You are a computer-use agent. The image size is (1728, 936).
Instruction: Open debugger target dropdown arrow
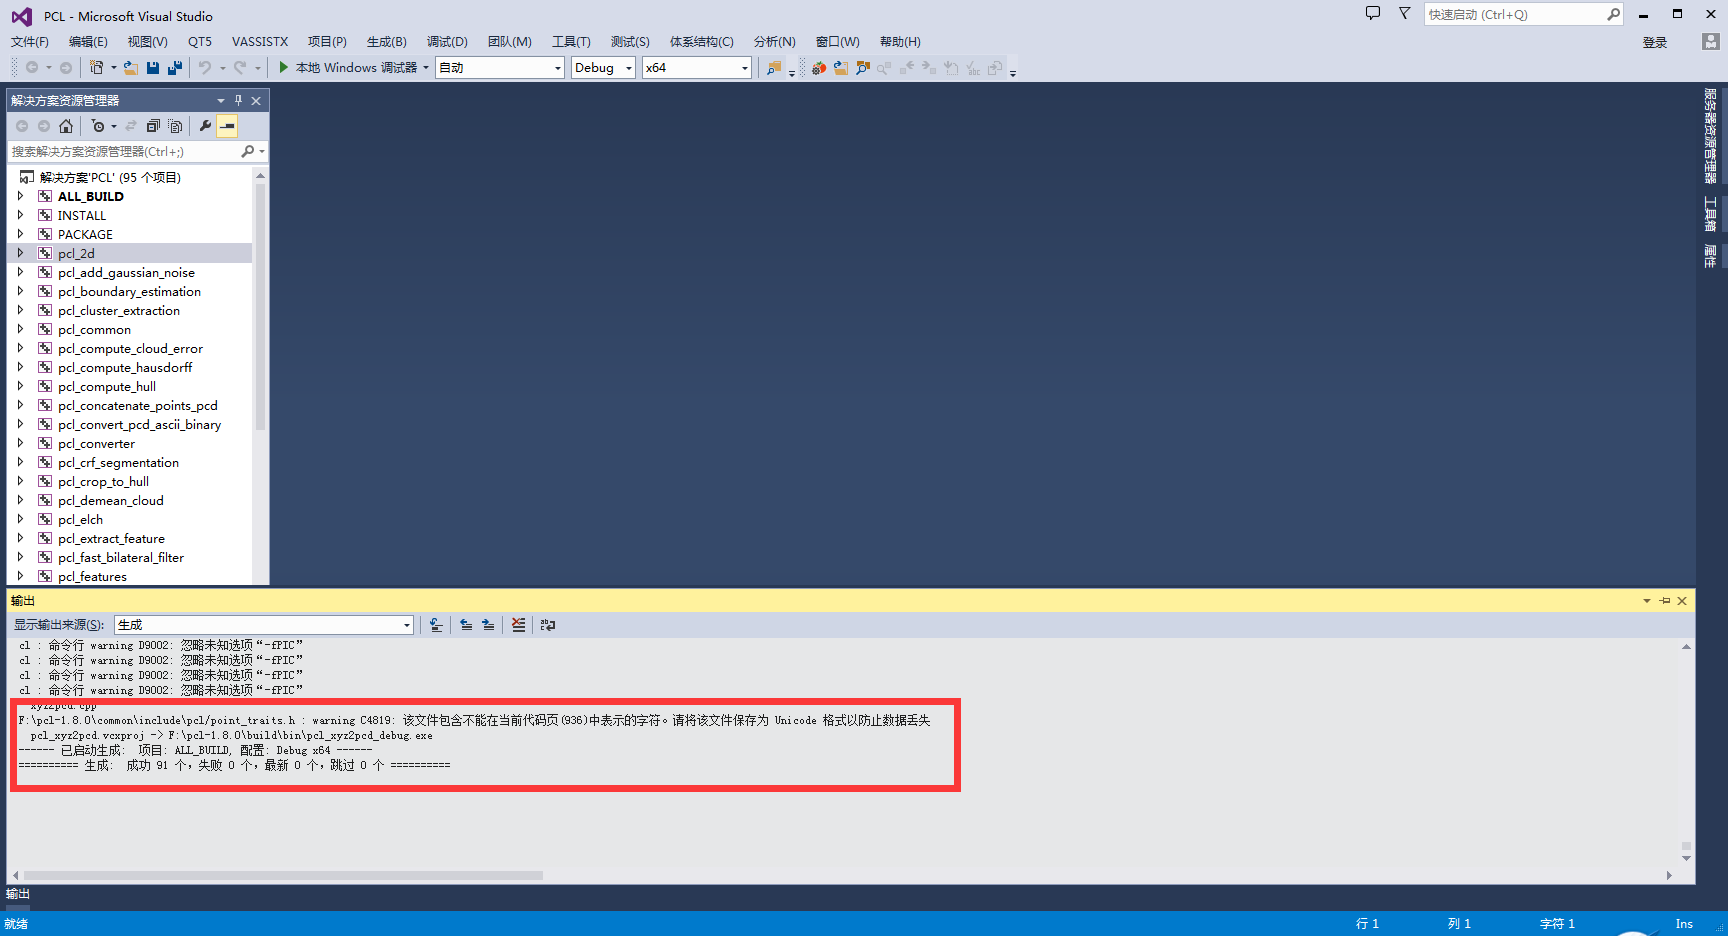(x=426, y=68)
